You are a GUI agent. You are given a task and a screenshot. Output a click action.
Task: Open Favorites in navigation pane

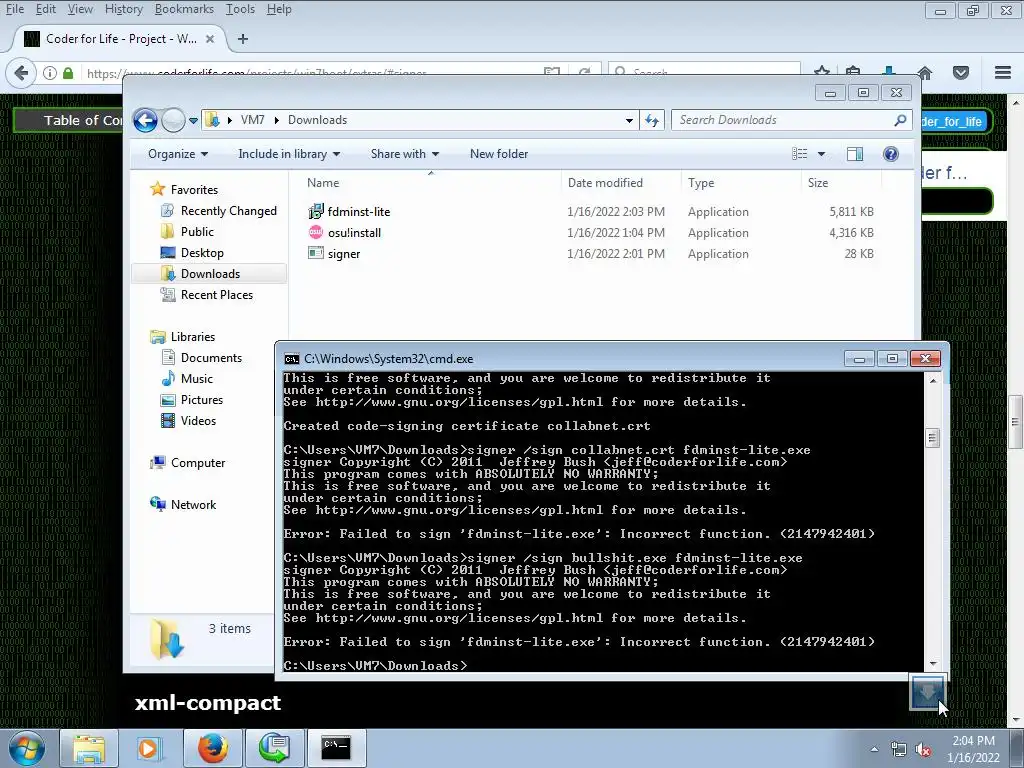[194, 189]
